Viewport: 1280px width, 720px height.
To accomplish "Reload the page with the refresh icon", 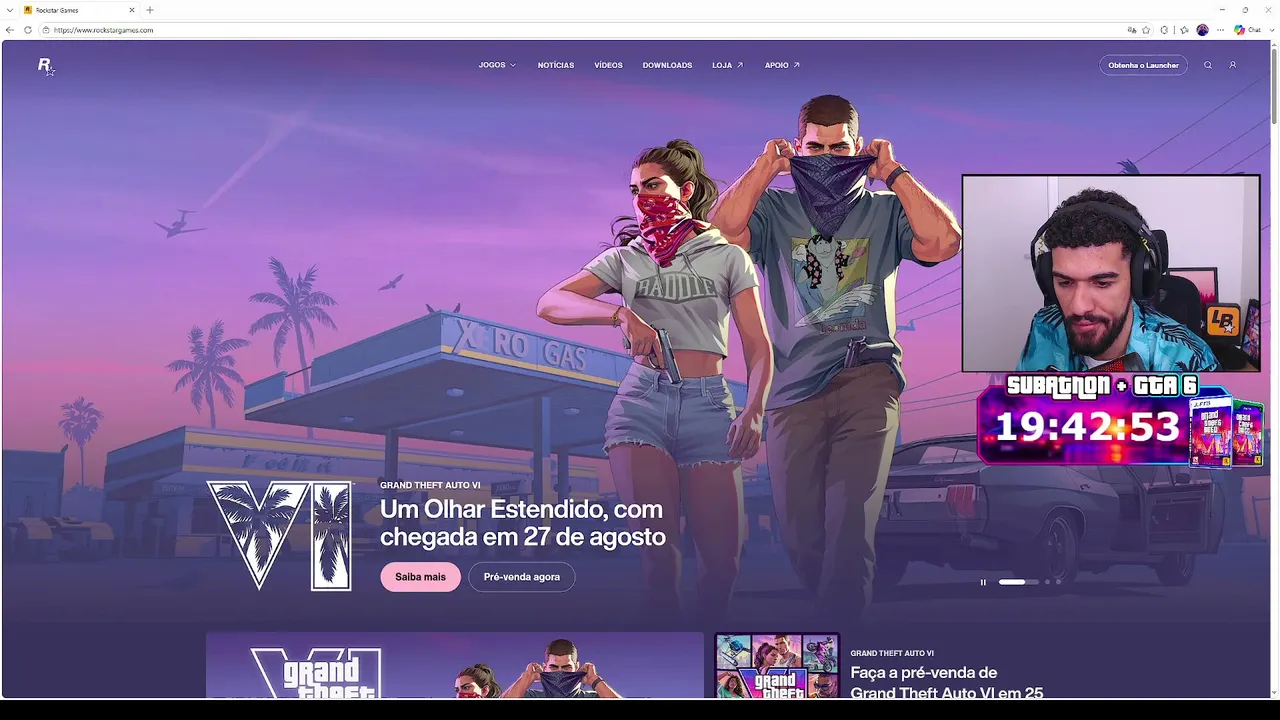I will (x=28, y=30).
